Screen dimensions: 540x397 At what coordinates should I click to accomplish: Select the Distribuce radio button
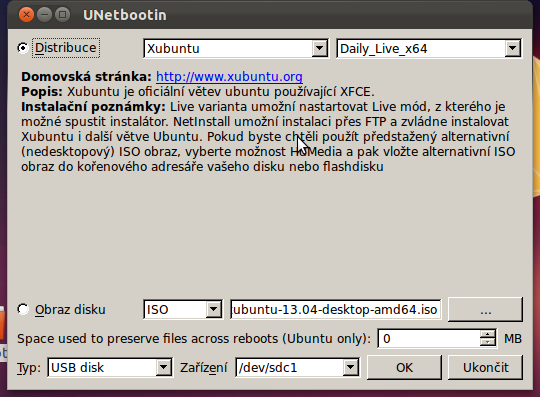pyautogui.click(x=23, y=48)
